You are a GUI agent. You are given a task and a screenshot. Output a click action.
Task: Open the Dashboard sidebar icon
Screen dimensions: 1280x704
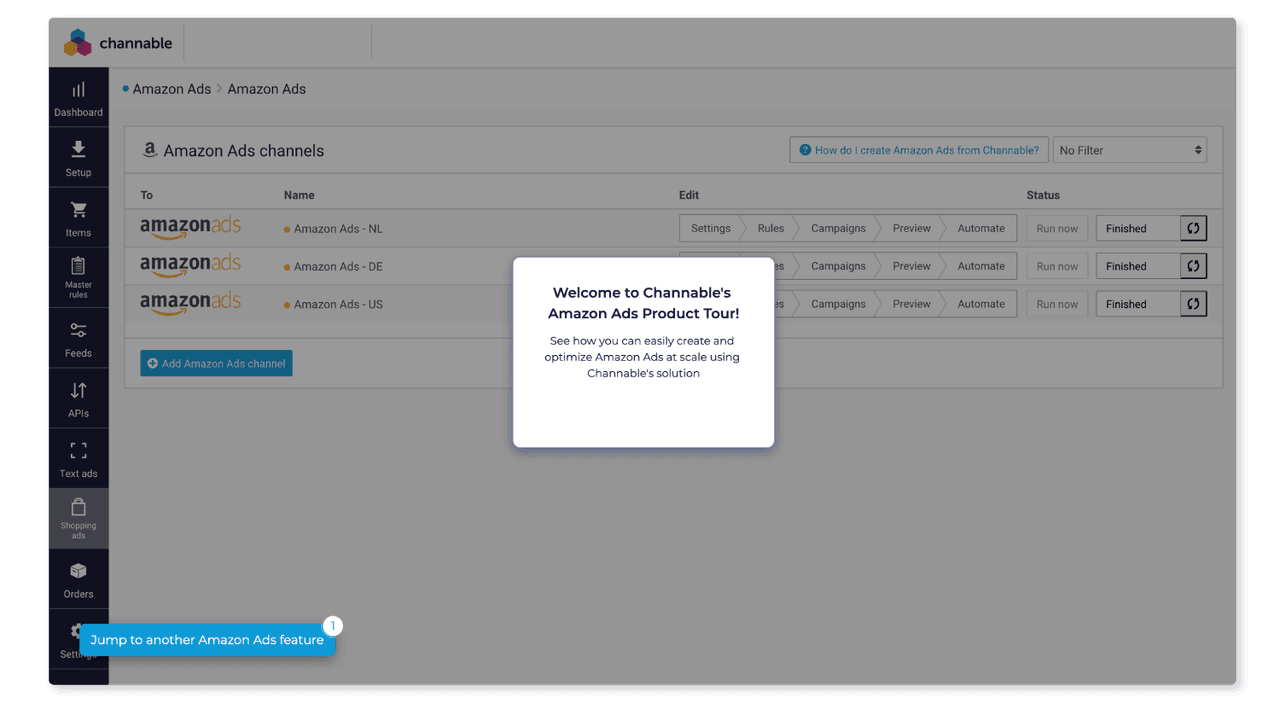tap(78, 90)
